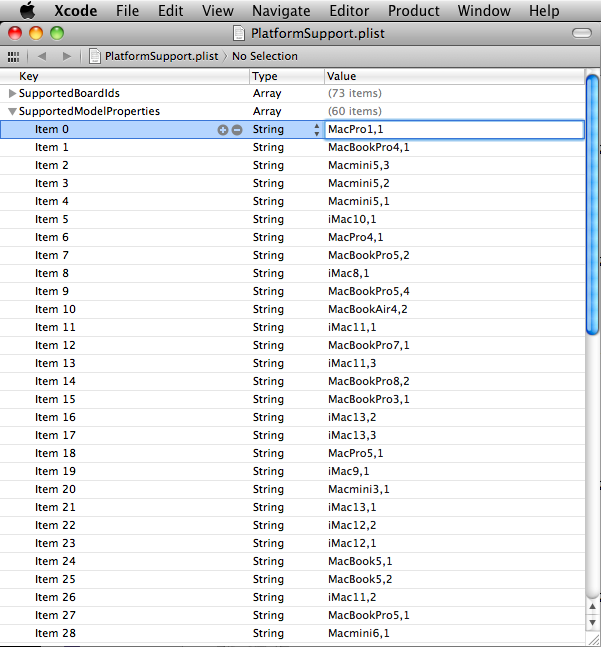The image size is (601, 647).
Task: Click value MacBookPro3,1
Action: pyautogui.click(x=369, y=399)
